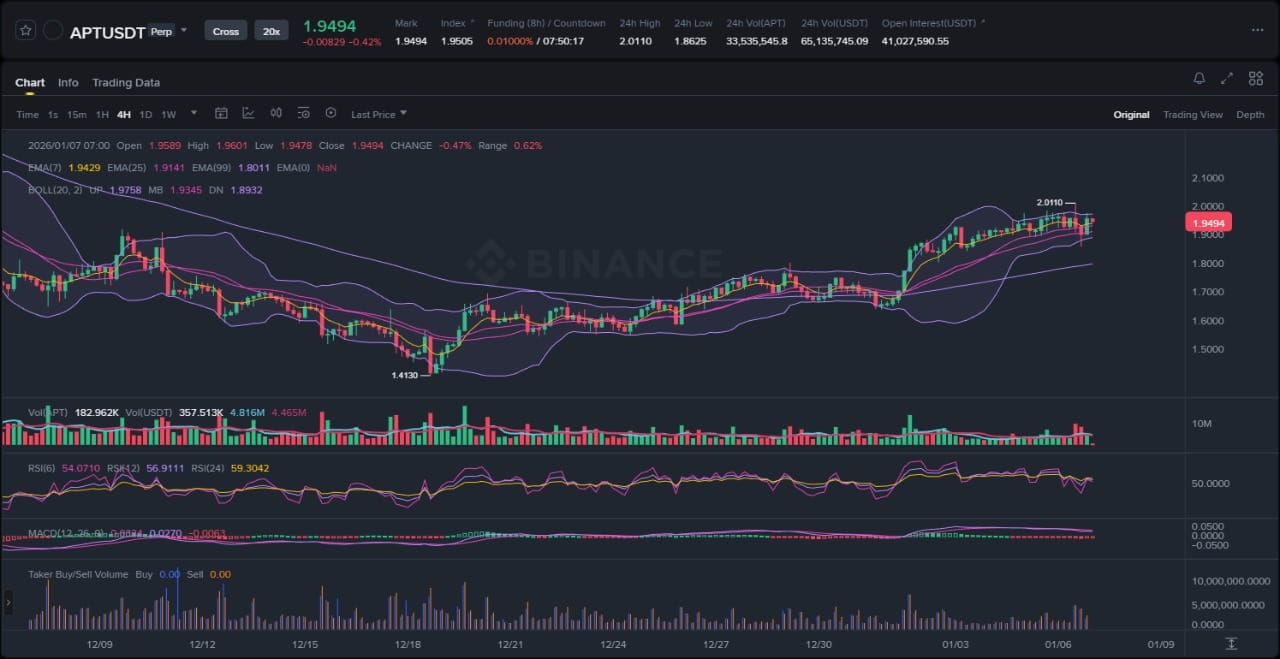Click the APTUSDT coin logo circle

pyautogui.click(x=53, y=31)
